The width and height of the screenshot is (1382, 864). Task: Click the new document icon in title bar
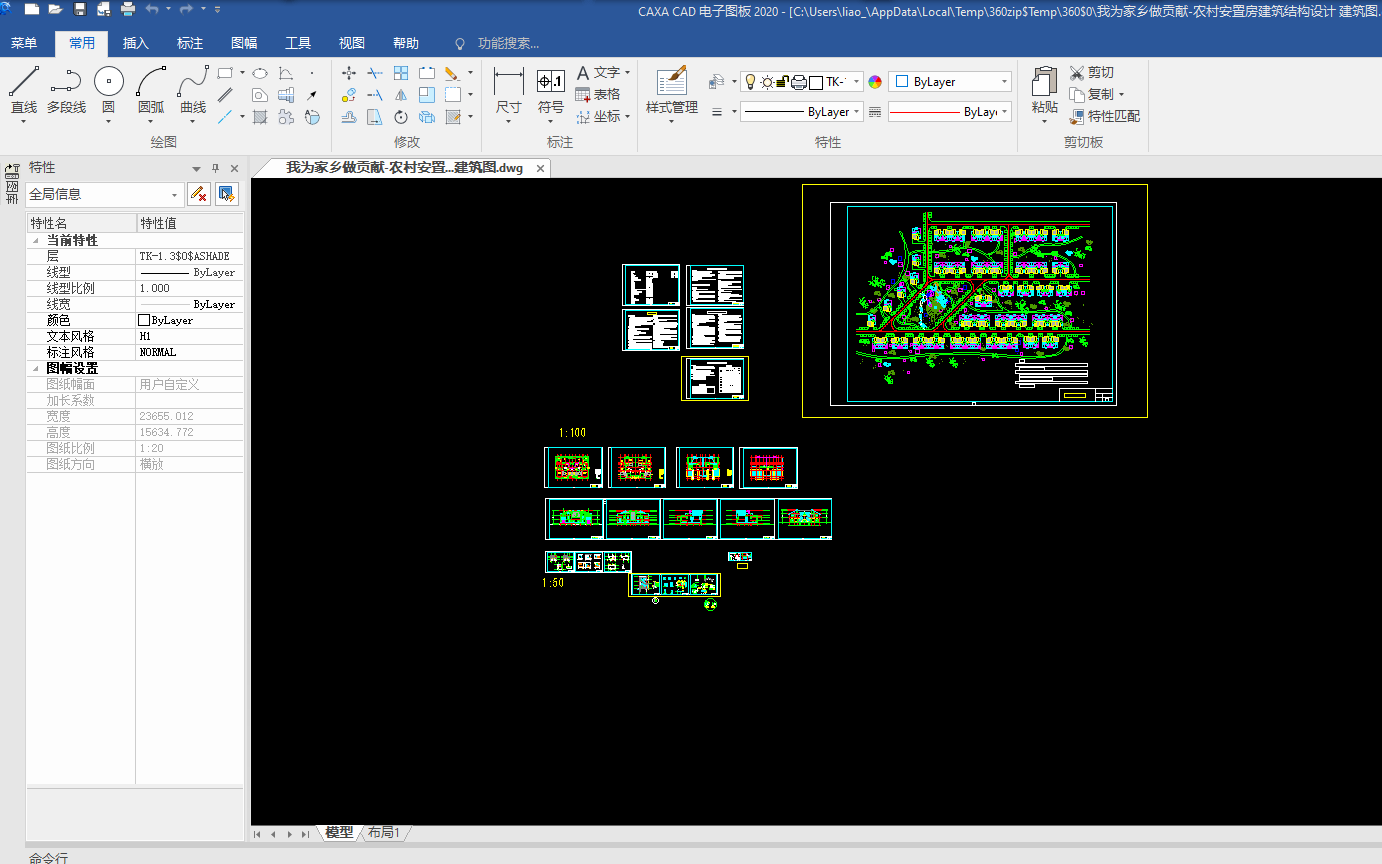[x=32, y=9]
